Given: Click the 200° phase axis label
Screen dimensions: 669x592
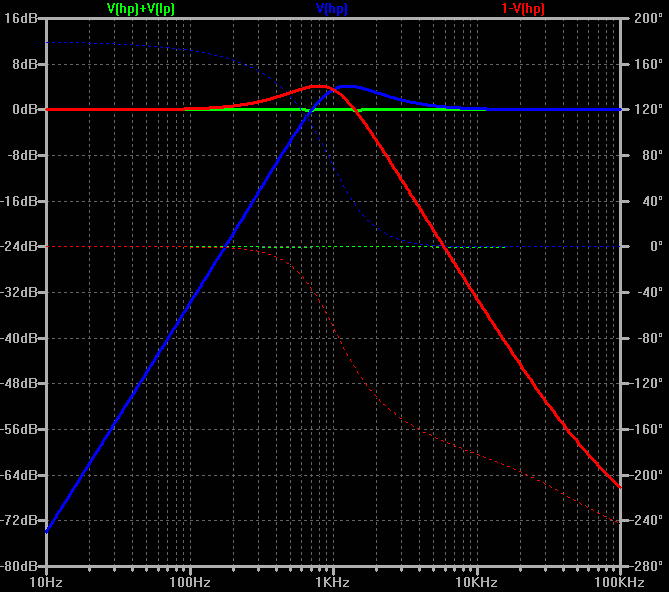Looking at the screenshot, I should click(649, 18).
